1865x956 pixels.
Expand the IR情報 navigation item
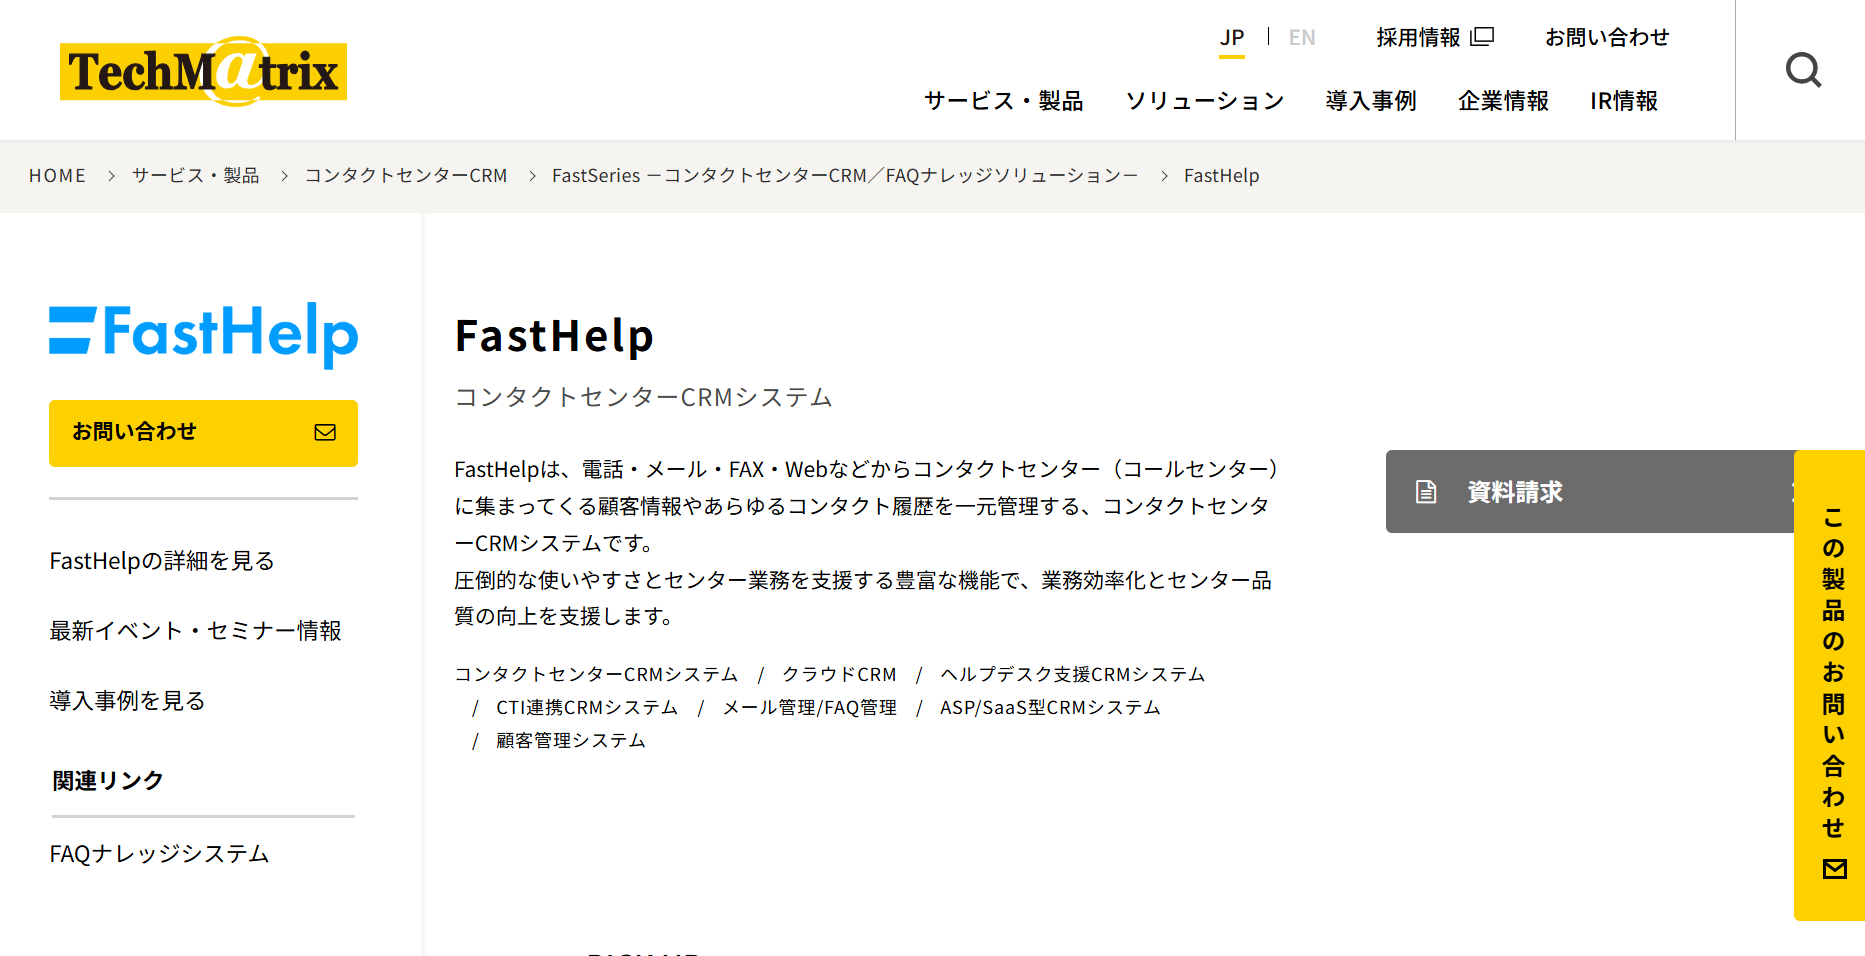(x=1623, y=101)
